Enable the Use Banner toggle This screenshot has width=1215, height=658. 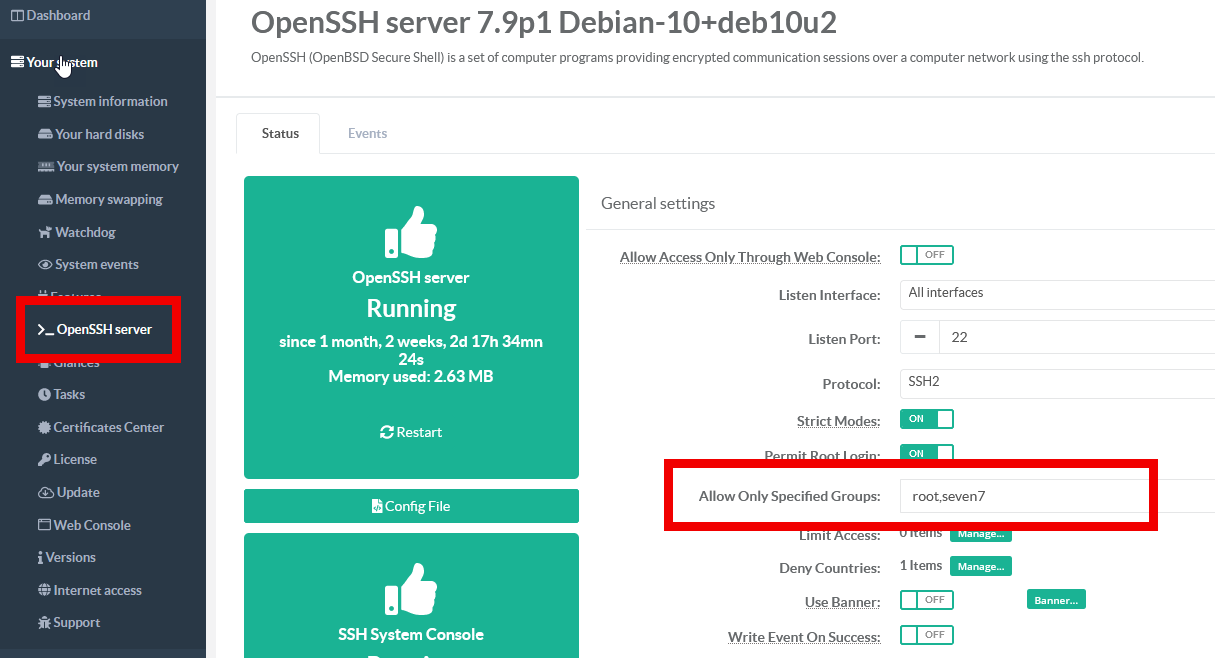pos(926,600)
